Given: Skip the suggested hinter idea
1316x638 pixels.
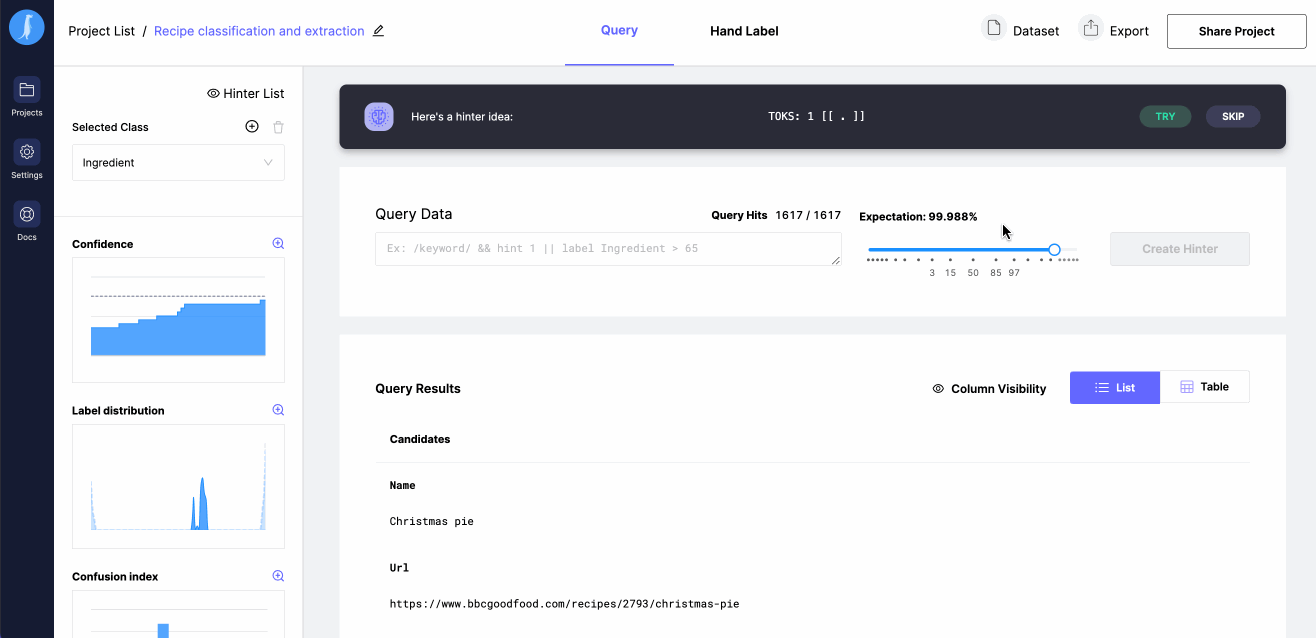Looking at the screenshot, I should tap(1233, 117).
